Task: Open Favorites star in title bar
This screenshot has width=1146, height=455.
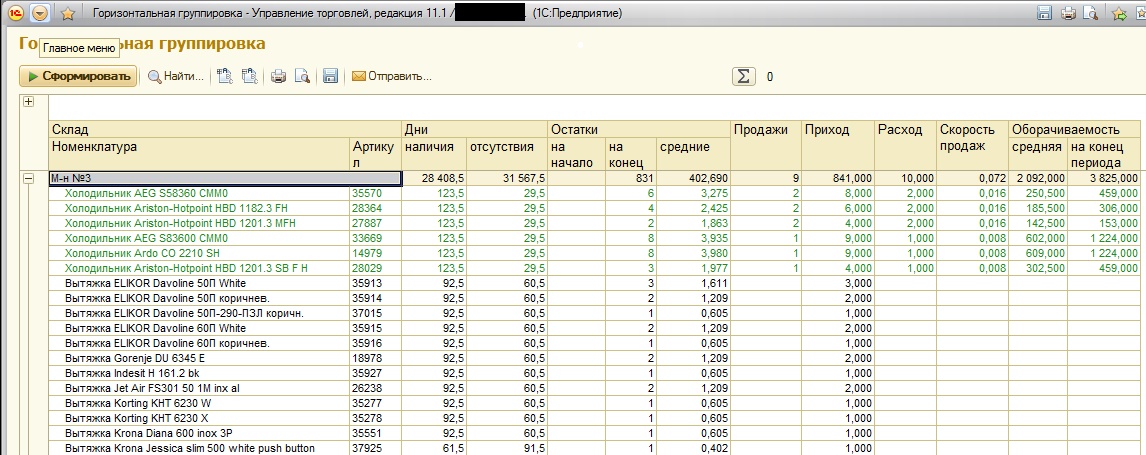Action: tap(68, 13)
